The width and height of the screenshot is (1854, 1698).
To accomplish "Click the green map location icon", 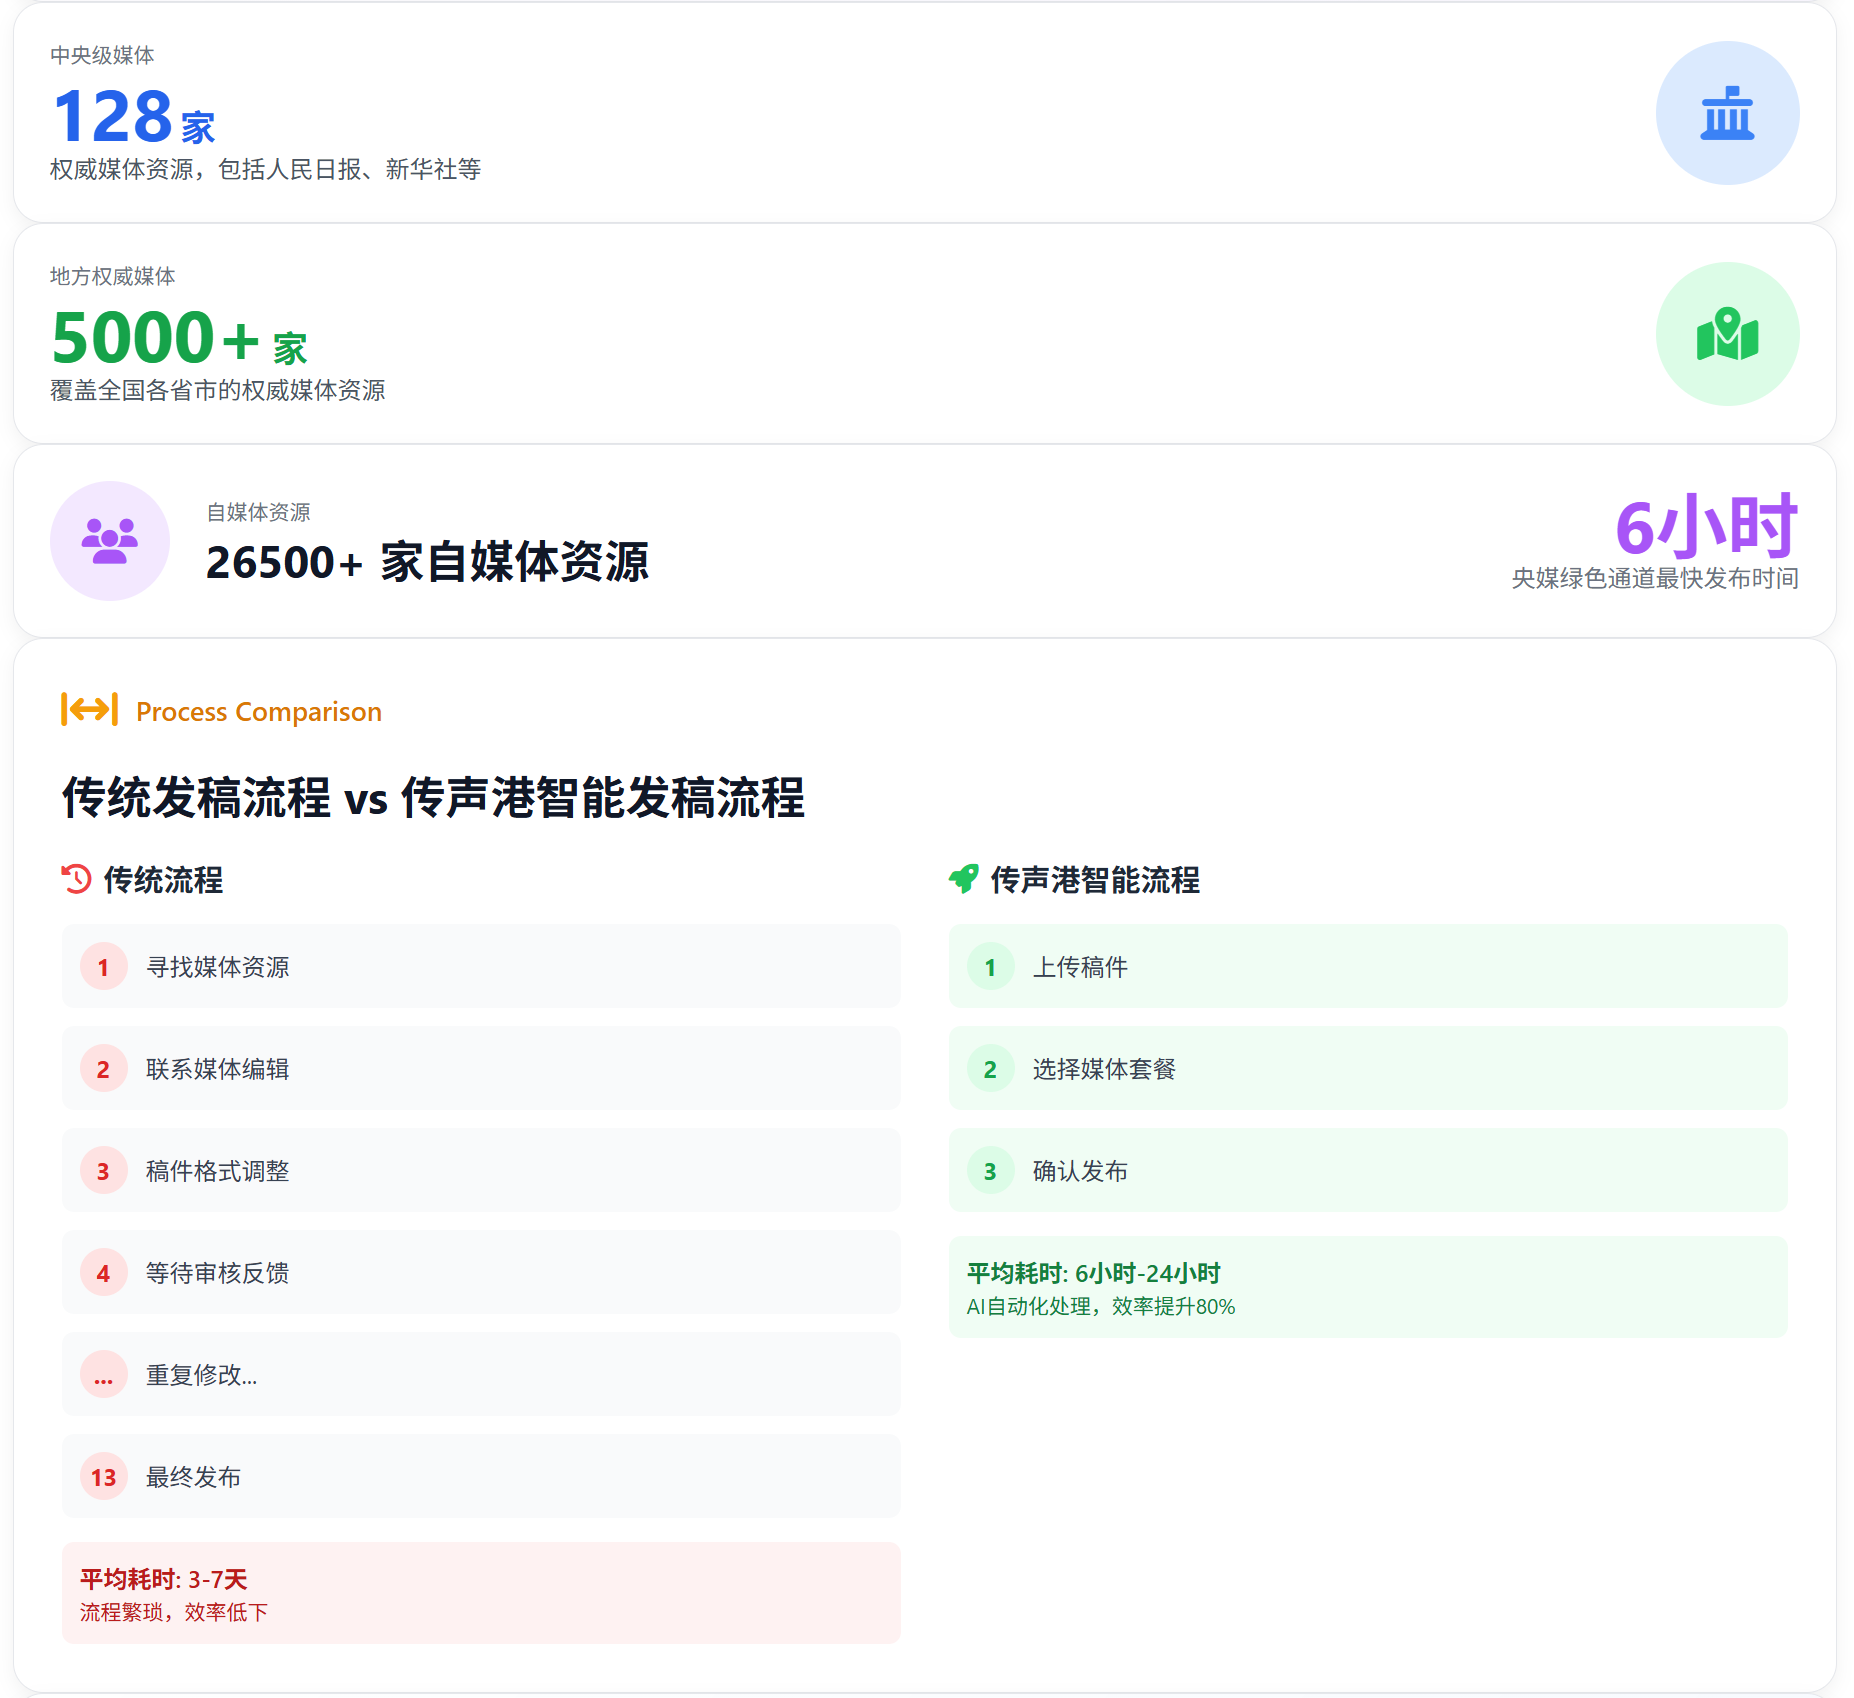I will (1726, 334).
